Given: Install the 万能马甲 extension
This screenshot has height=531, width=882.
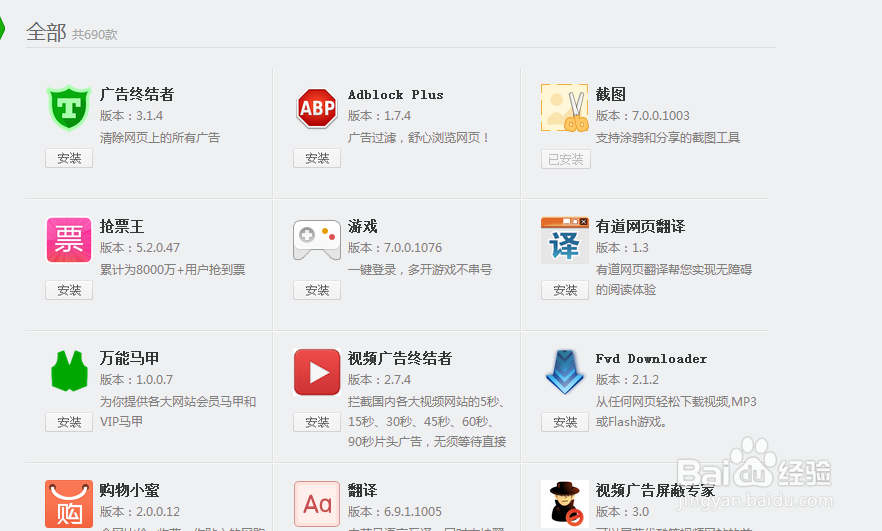Looking at the screenshot, I should tap(69, 422).
